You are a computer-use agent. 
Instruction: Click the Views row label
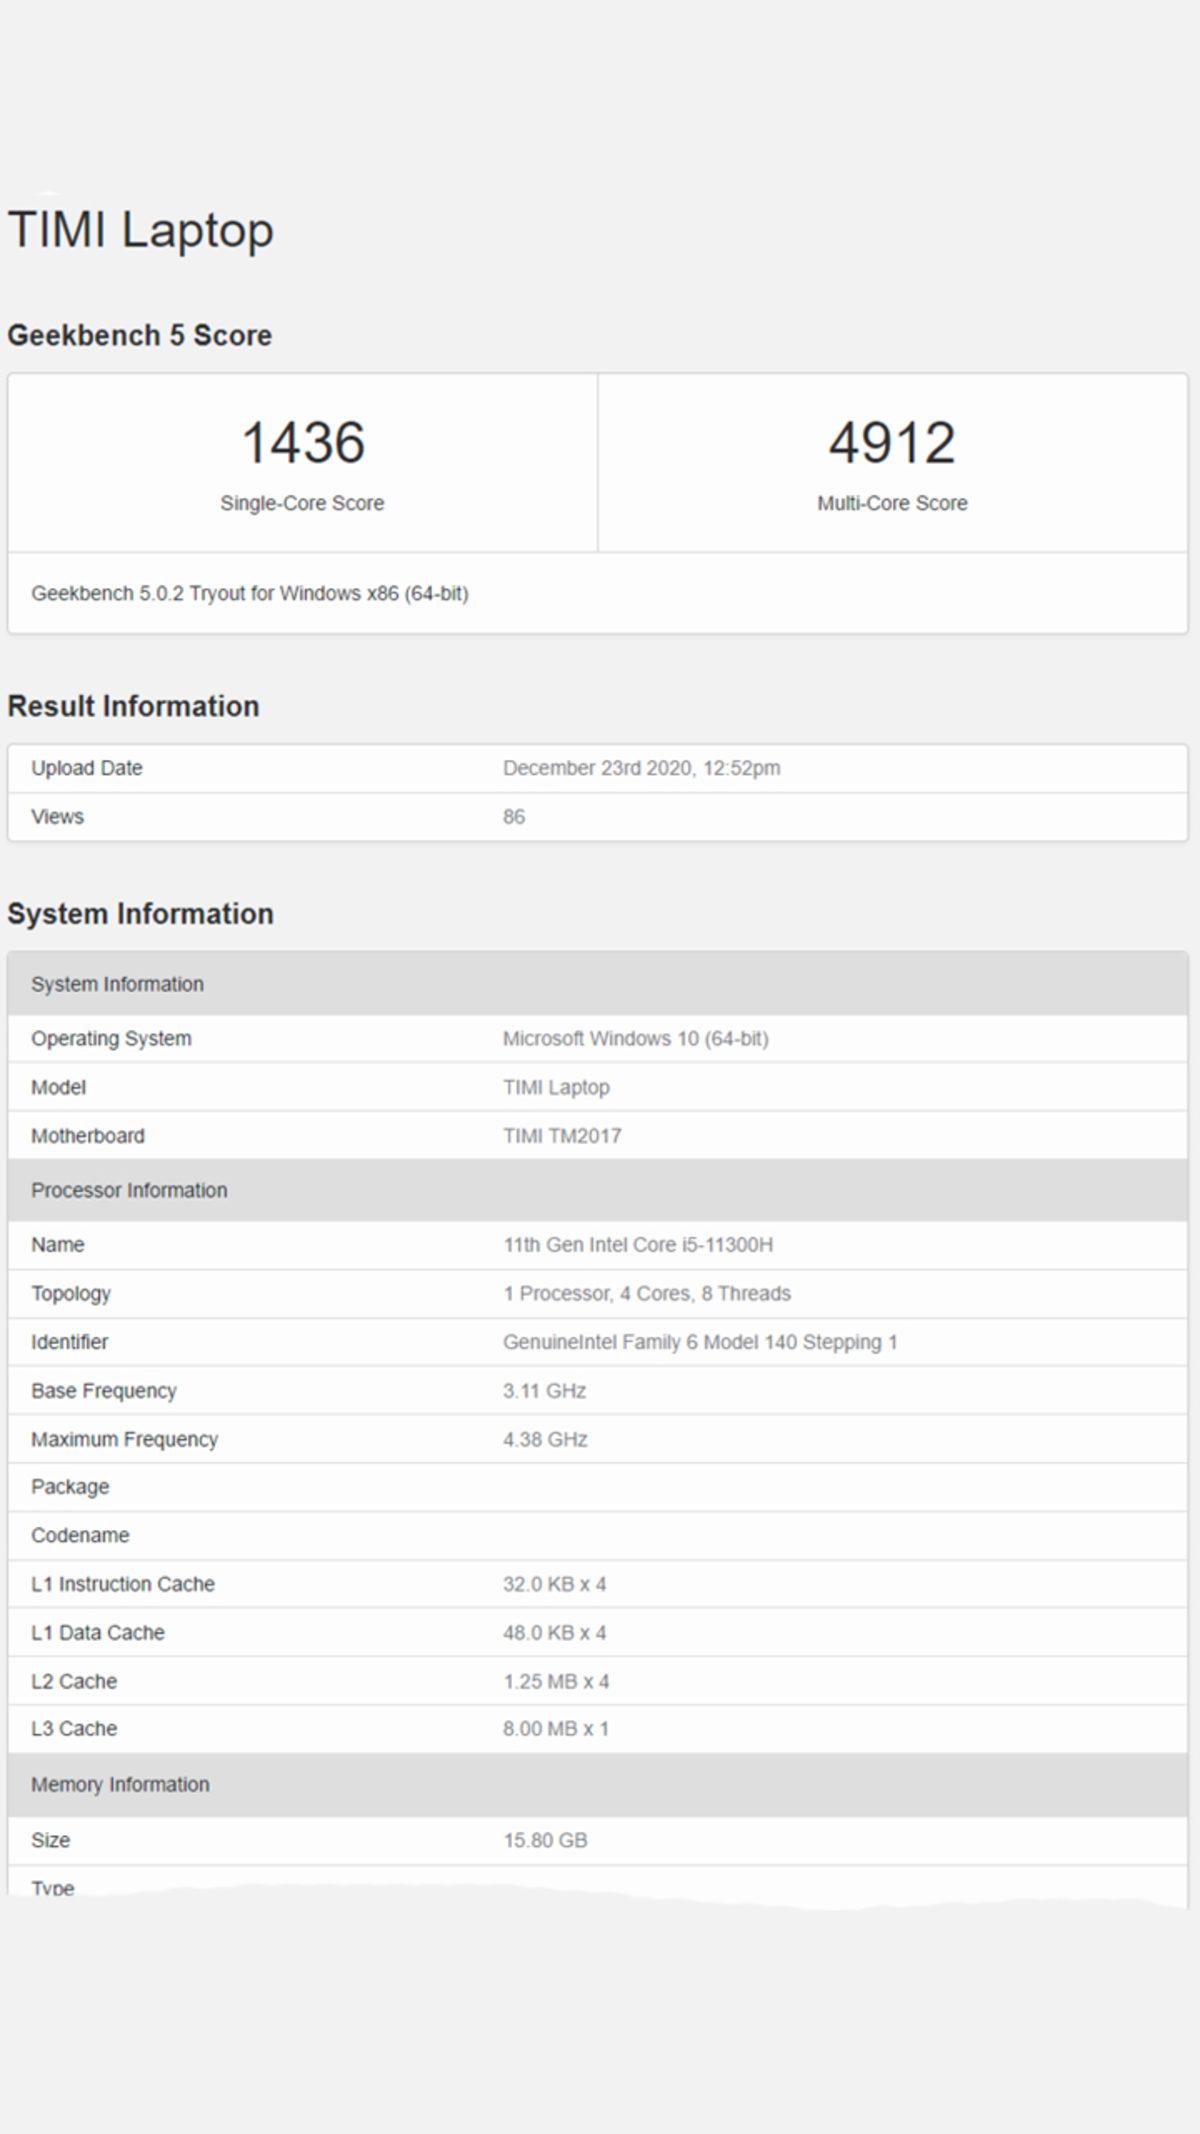point(57,816)
